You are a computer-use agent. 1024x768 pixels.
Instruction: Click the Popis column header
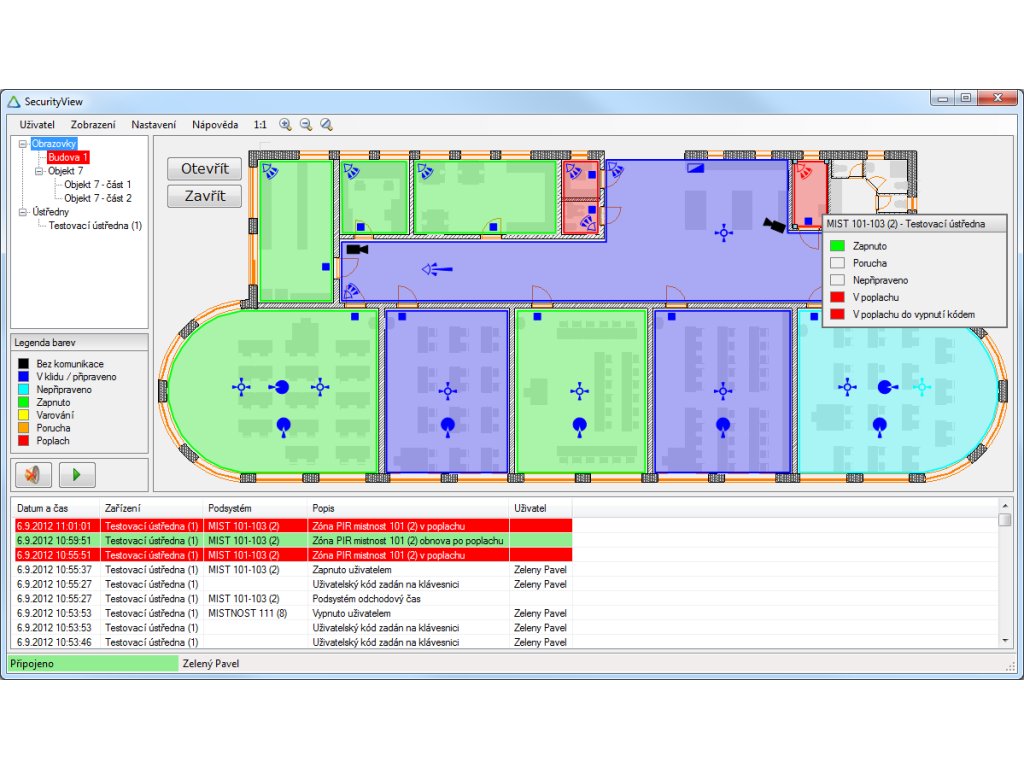pyautogui.click(x=408, y=508)
